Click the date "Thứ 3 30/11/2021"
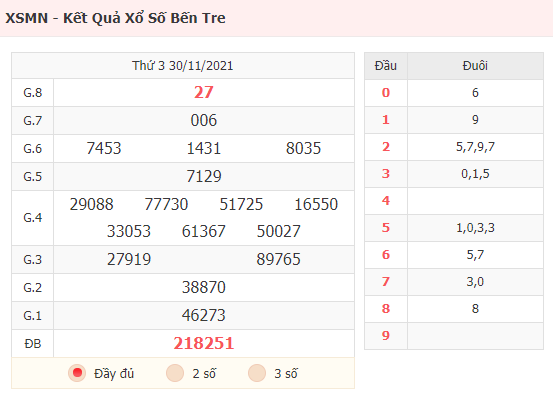The image size is (553, 397). click(x=183, y=66)
